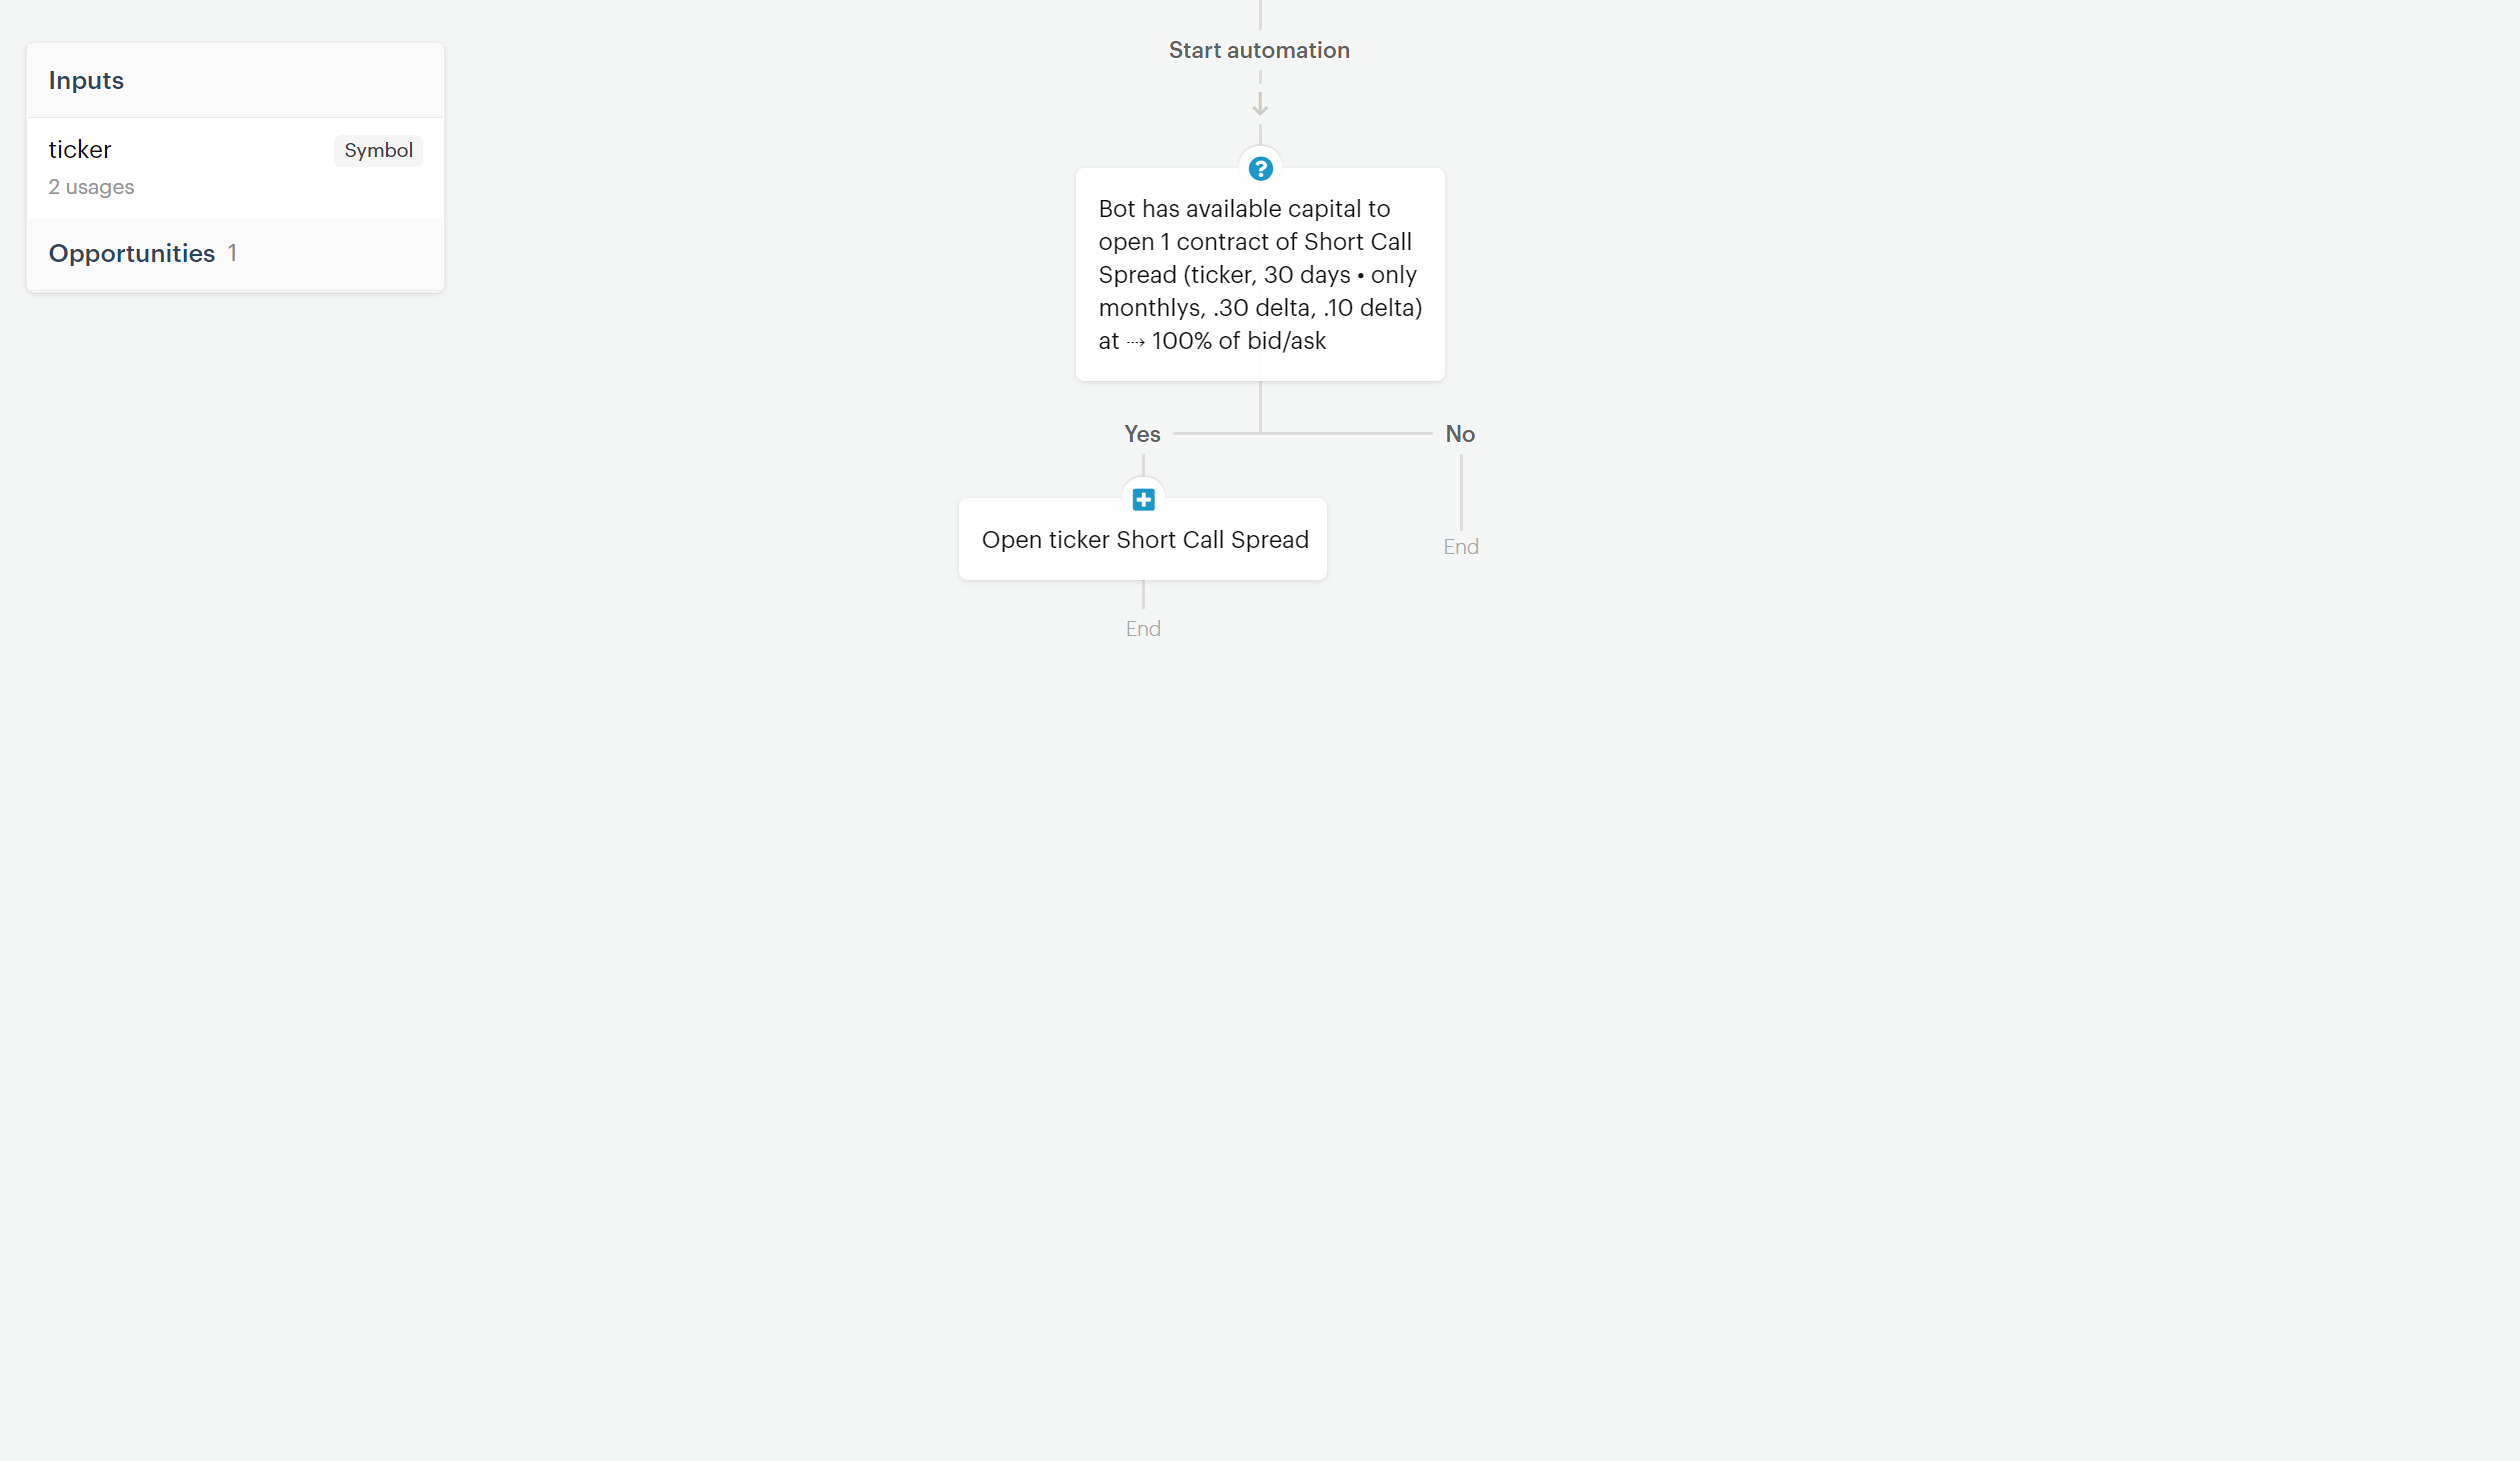
Task: Click the Yes branch label
Action: 1142,434
